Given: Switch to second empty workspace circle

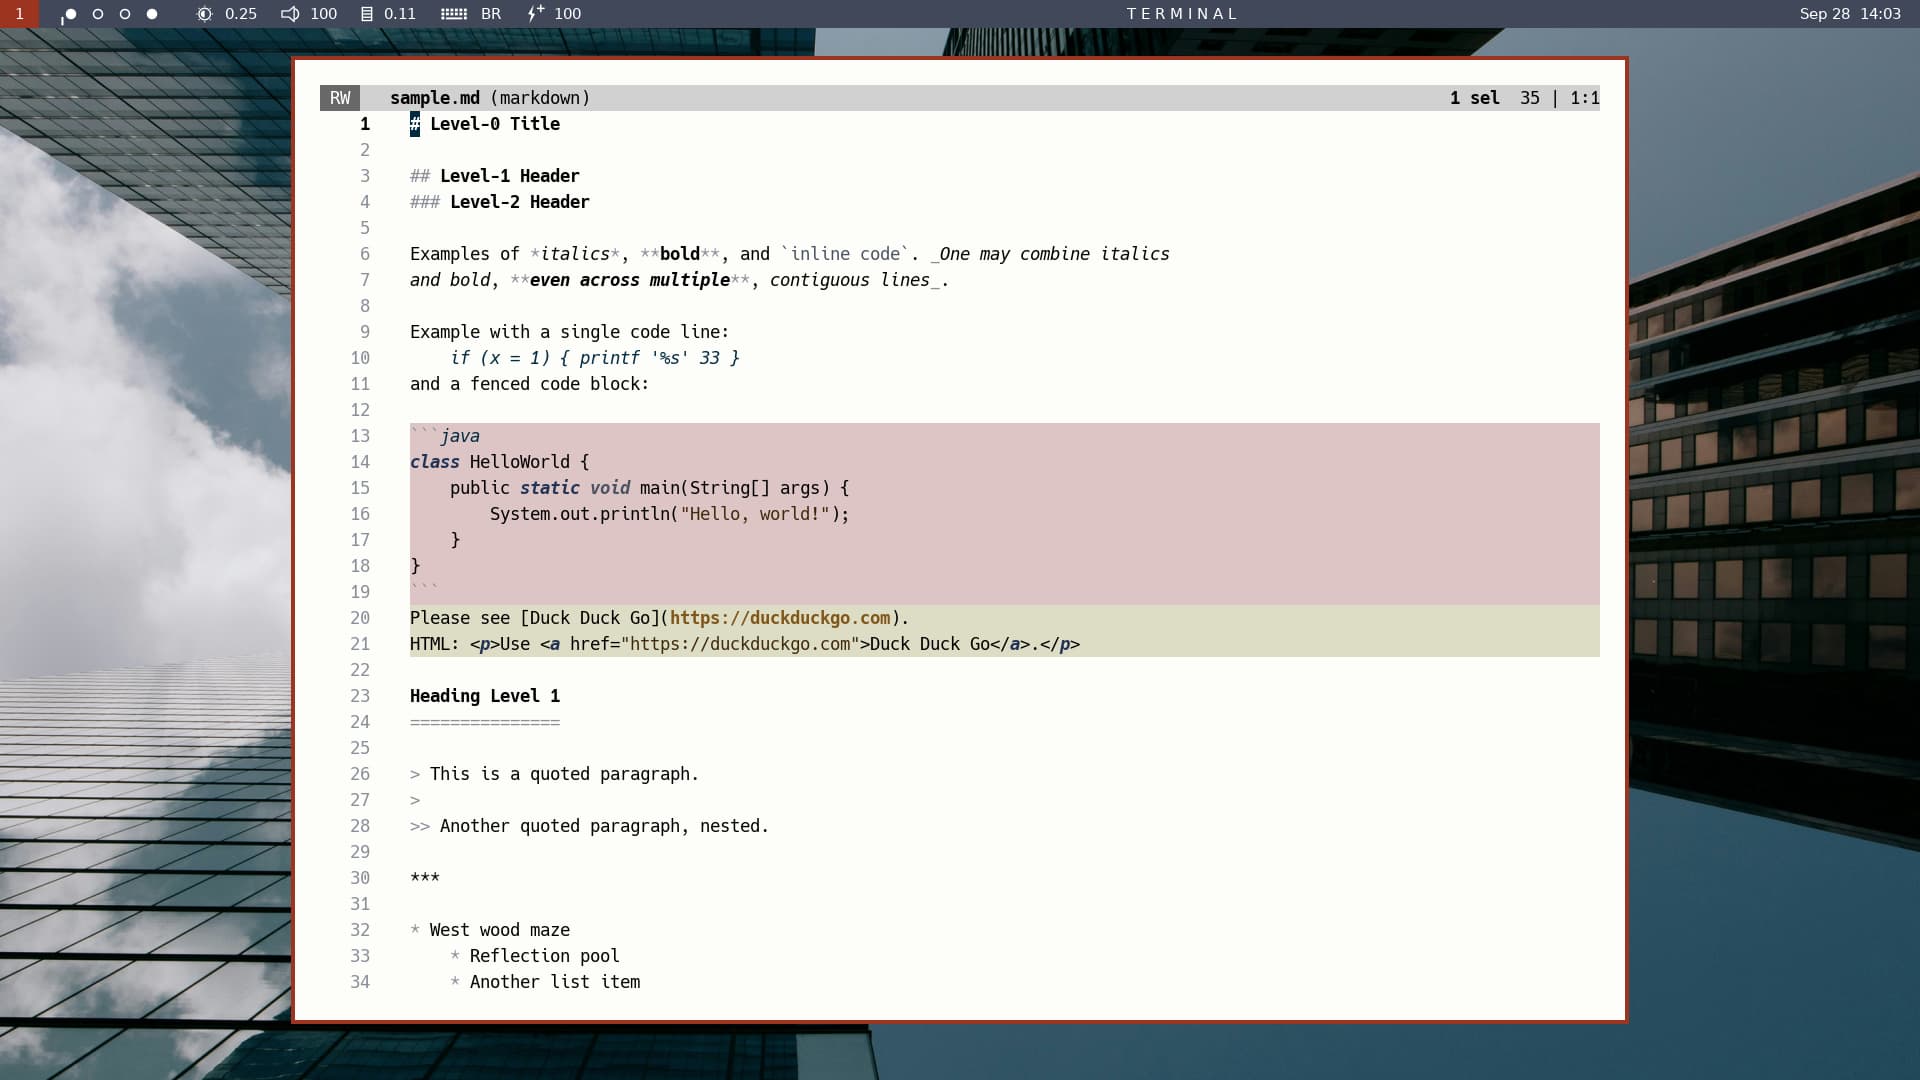Looking at the screenshot, I should click(98, 14).
